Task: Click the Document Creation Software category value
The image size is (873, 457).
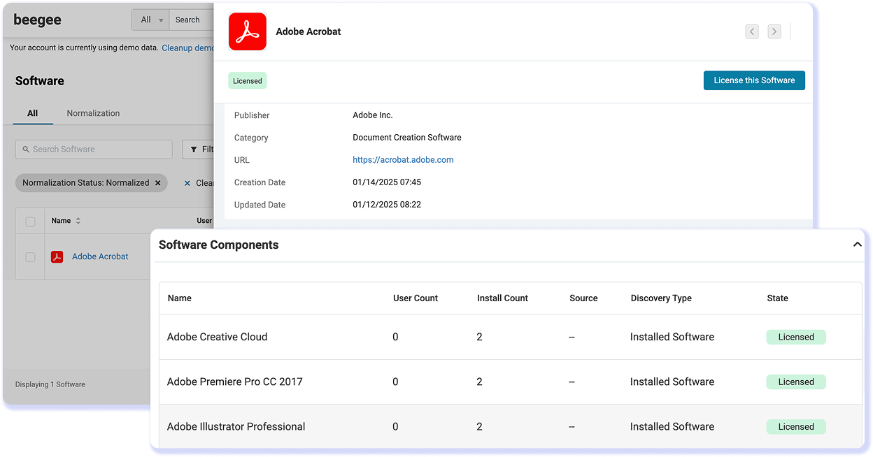Action: click(x=406, y=137)
